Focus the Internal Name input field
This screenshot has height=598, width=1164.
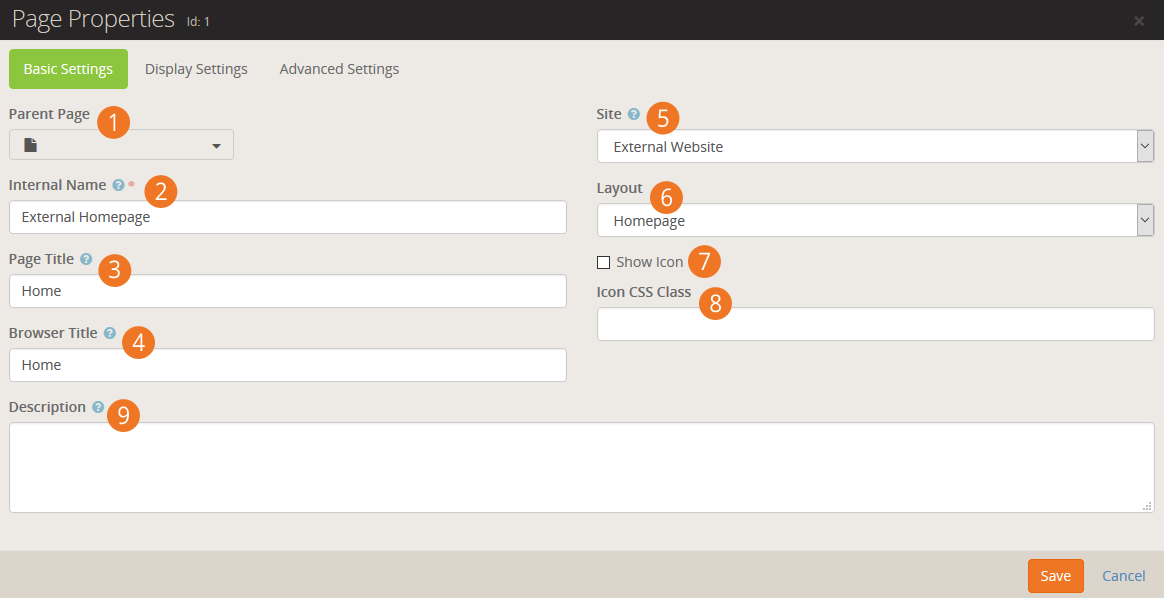[288, 217]
